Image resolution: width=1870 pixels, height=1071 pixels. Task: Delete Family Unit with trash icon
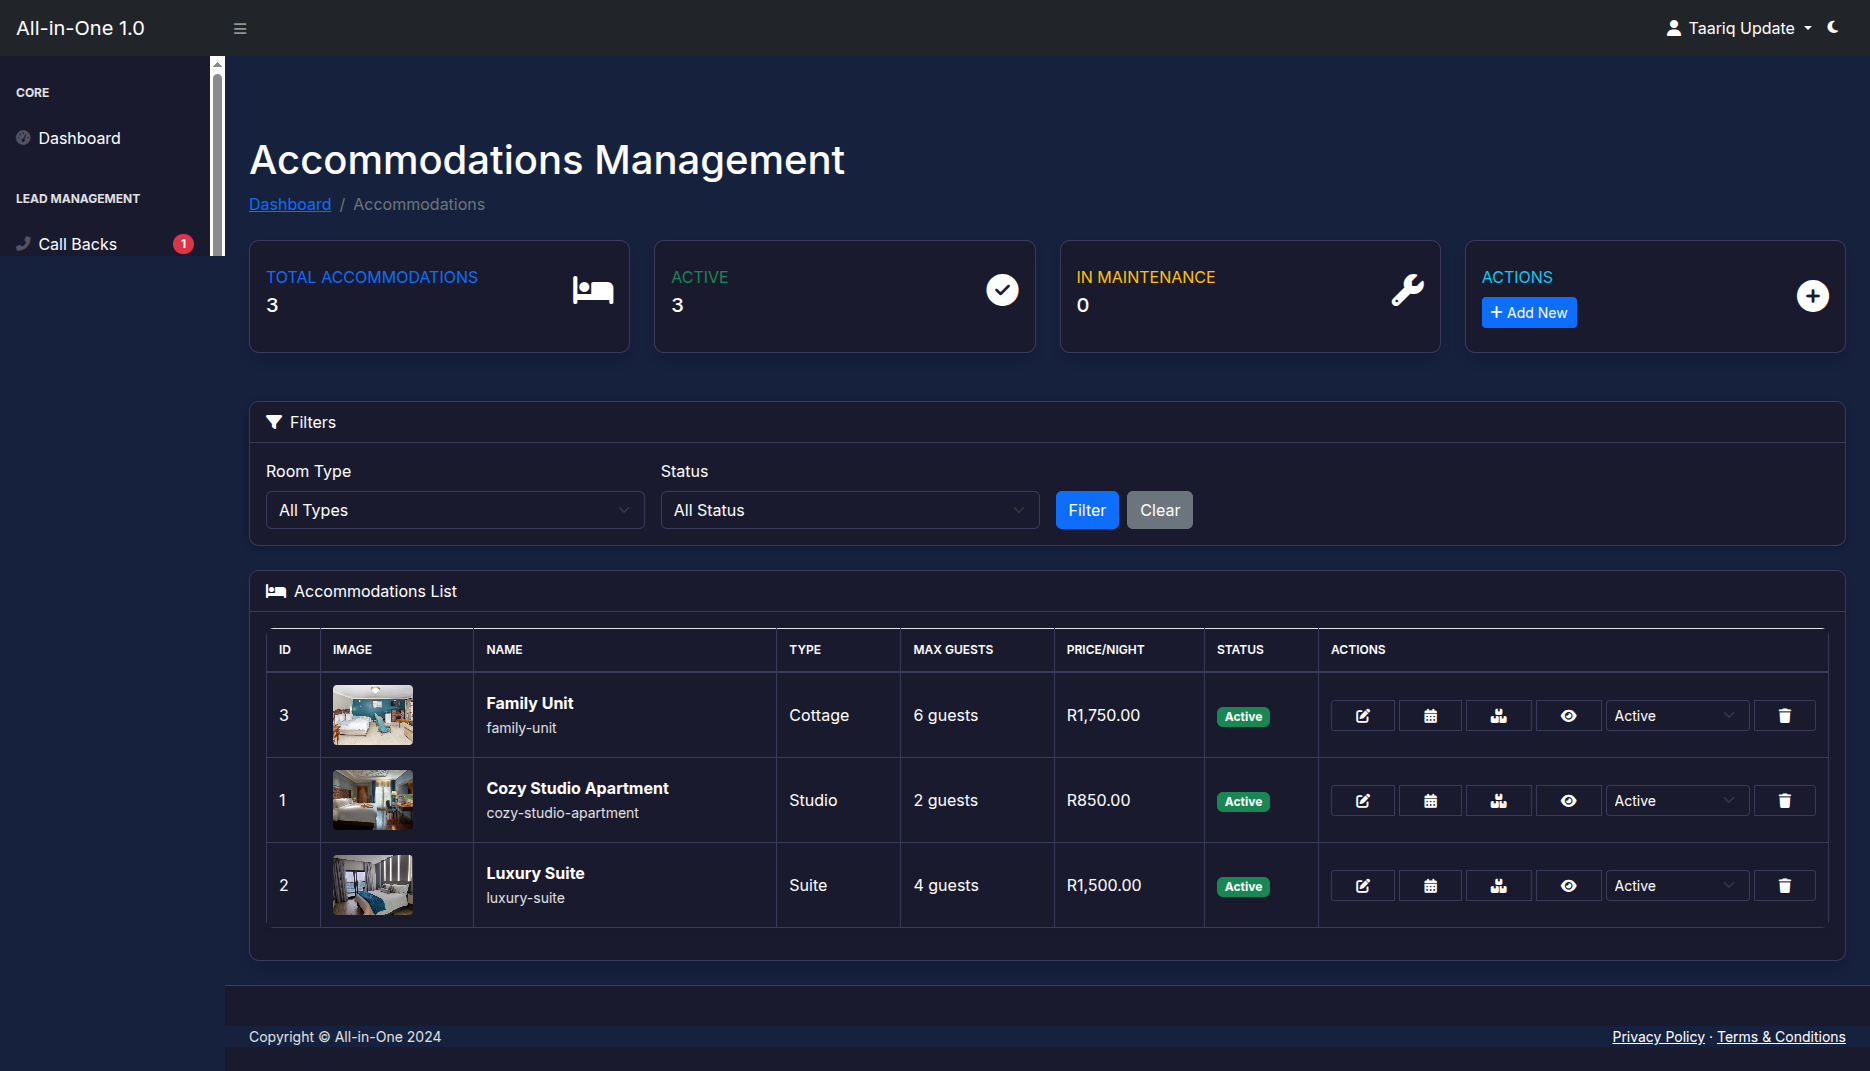(1784, 716)
